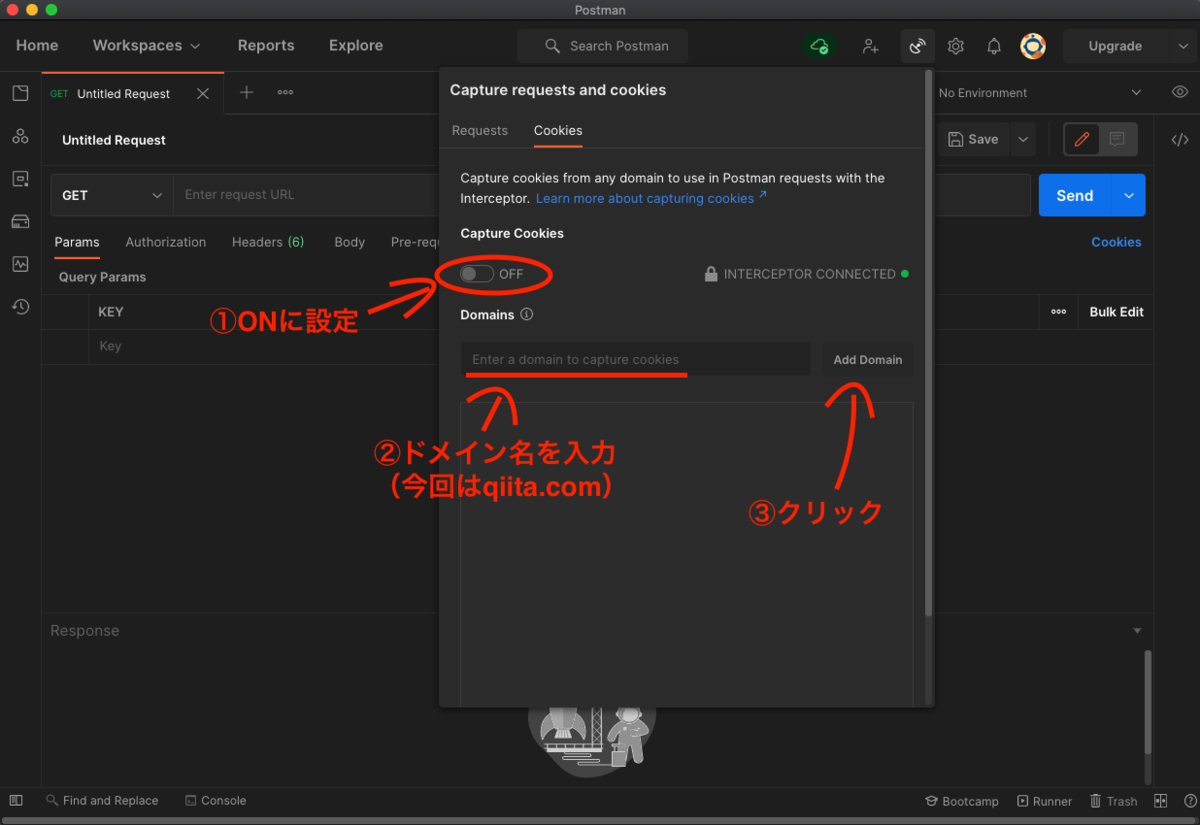
Task: Open the Reports menu
Action: pyautogui.click(x=266, y=46)
